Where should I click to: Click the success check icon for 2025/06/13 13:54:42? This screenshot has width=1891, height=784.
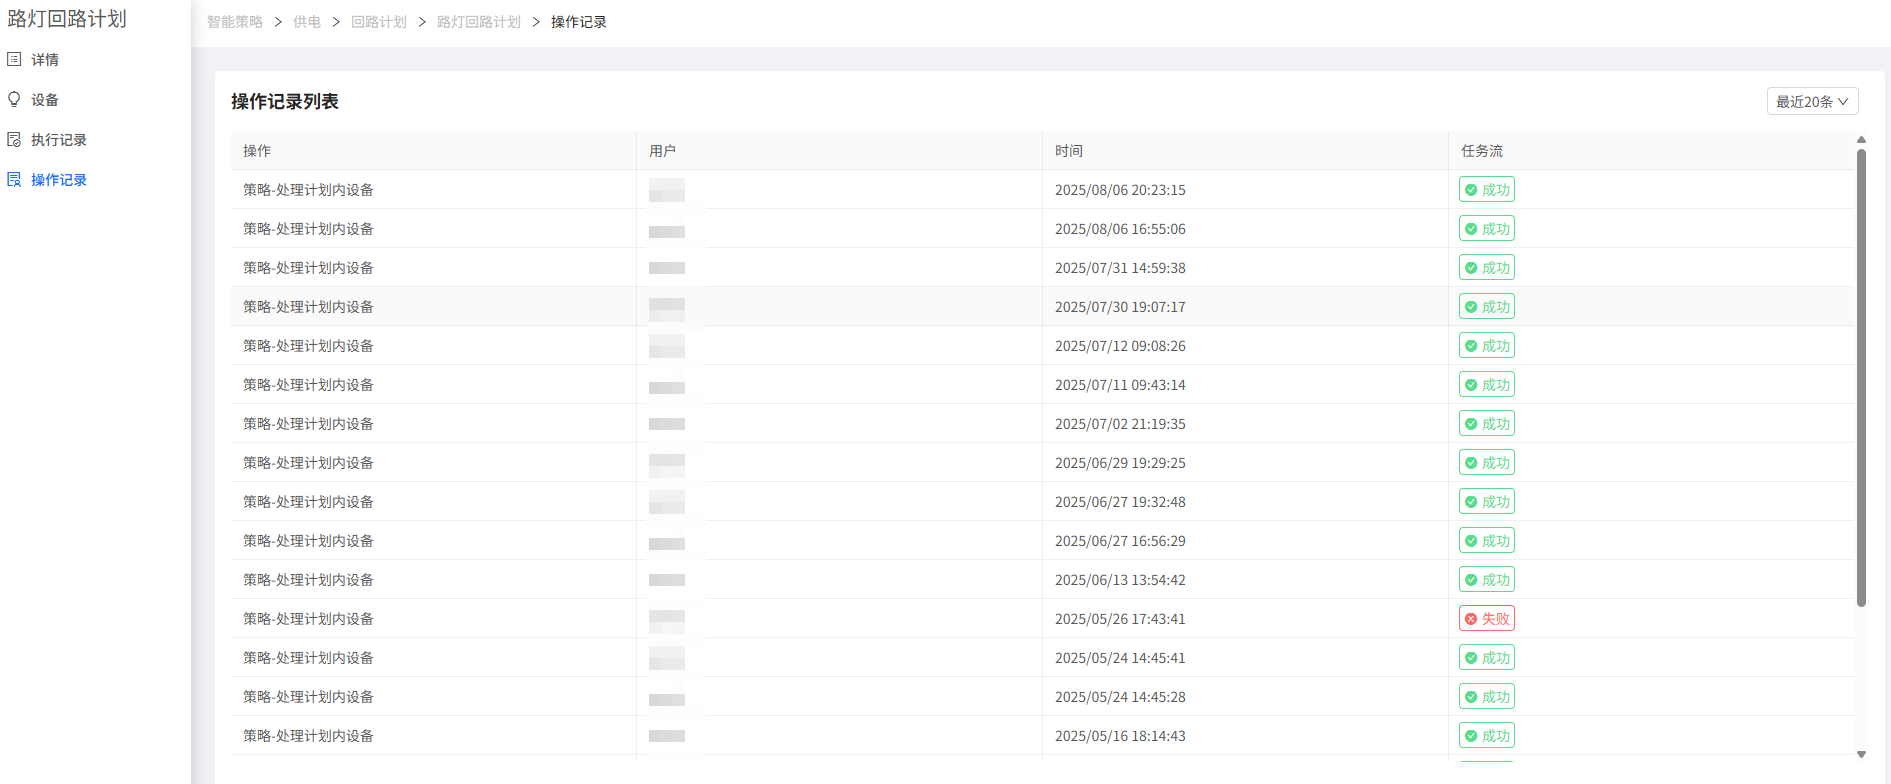[x=1471, y=580]
